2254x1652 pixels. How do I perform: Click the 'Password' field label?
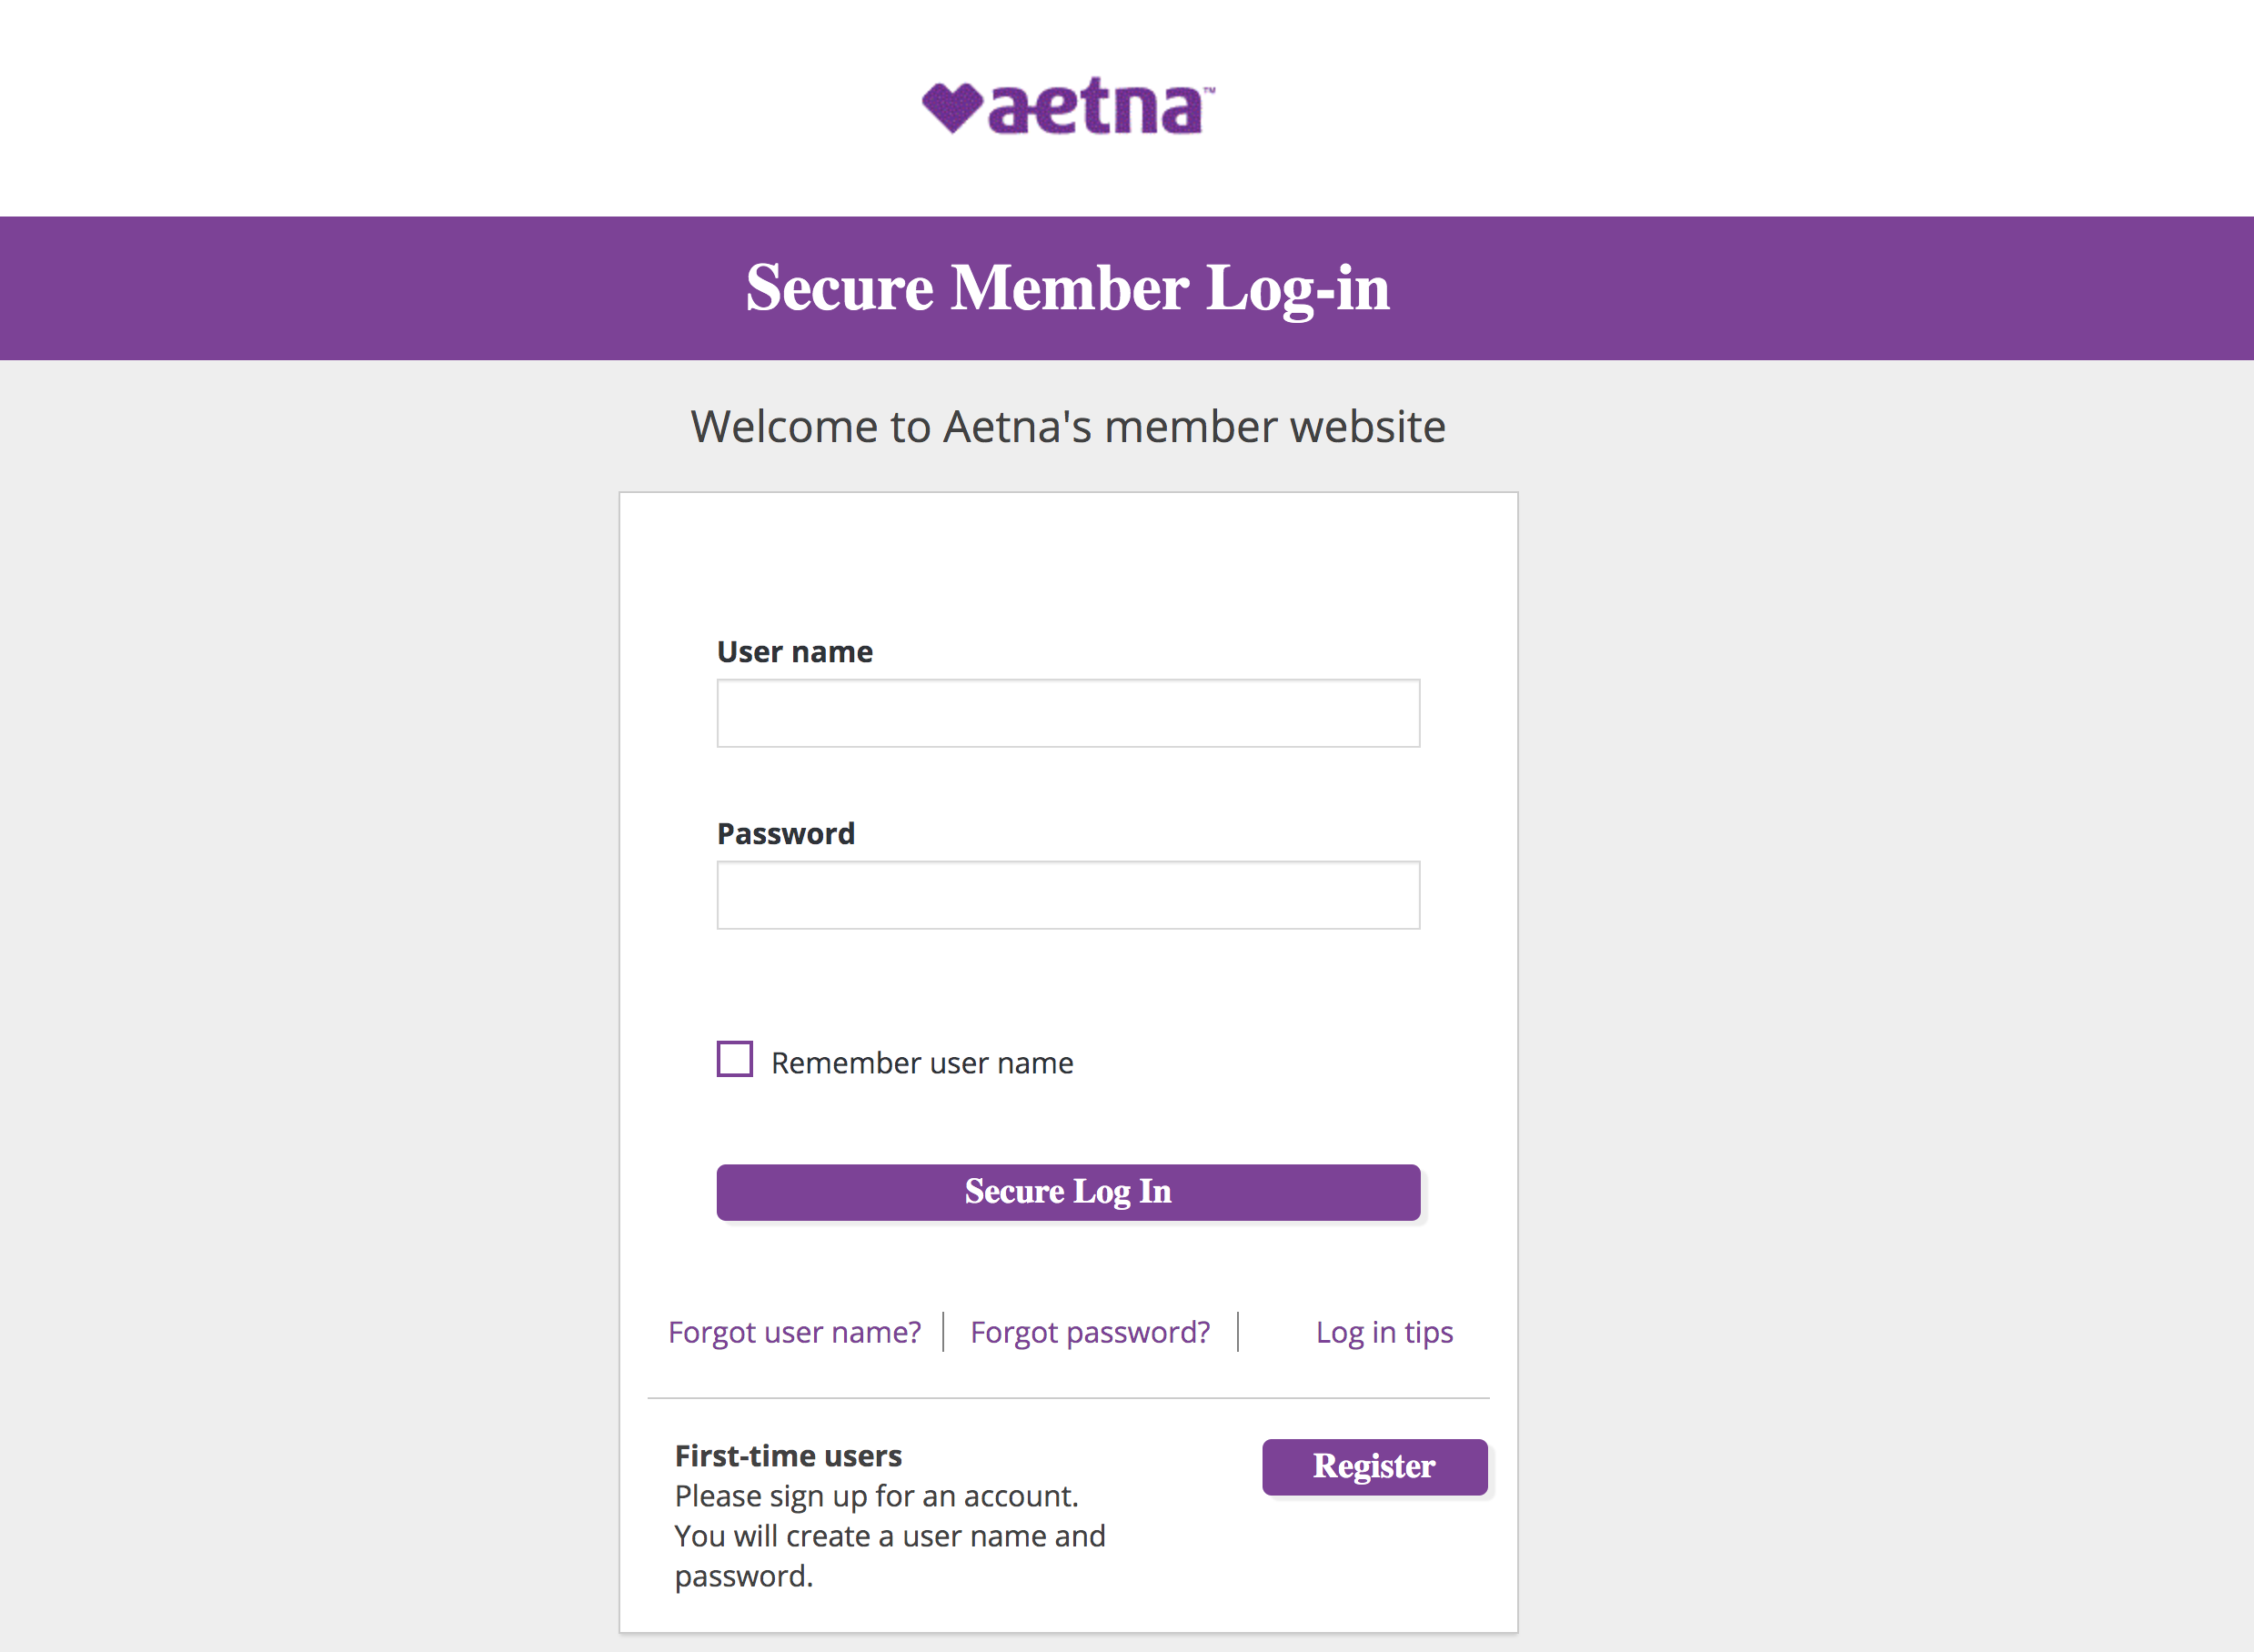click(786, 834)
